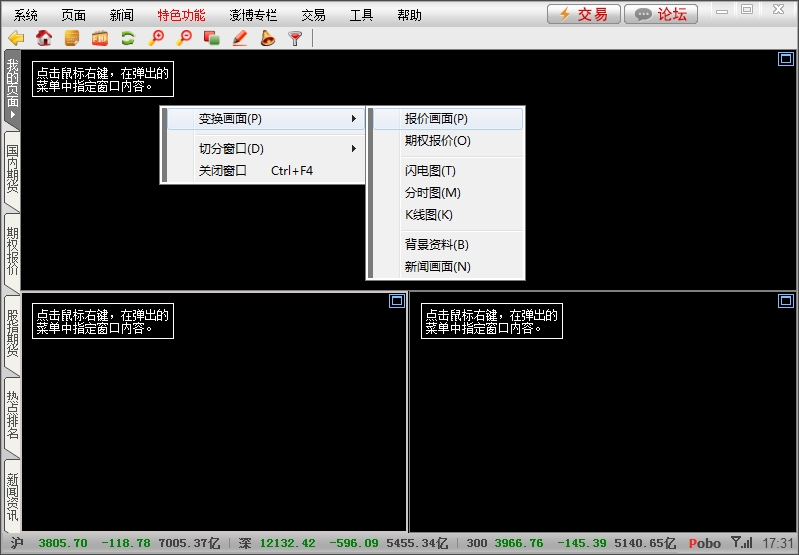Select the red pencil drawing tool
The image size is (799, 555).
point(239,38)
